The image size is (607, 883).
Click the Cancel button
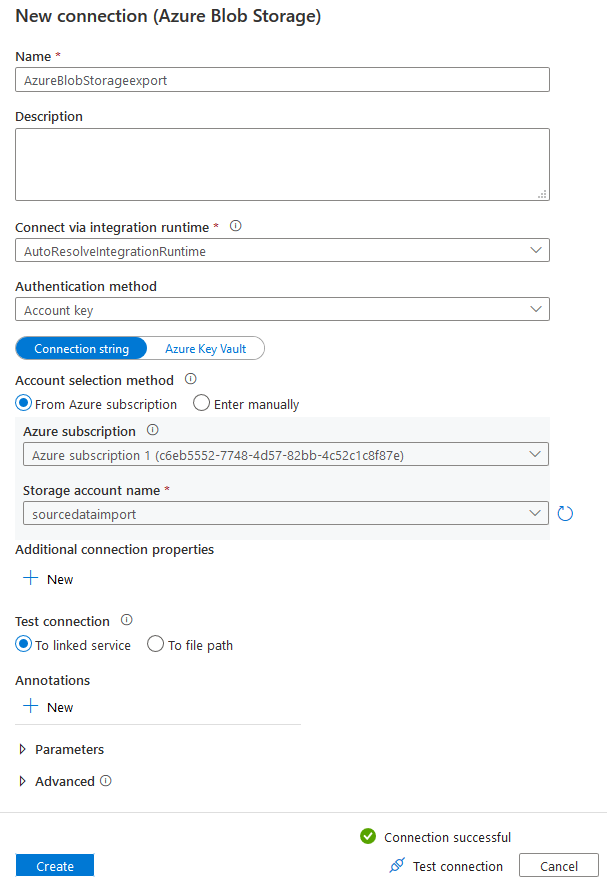point(559,866)
